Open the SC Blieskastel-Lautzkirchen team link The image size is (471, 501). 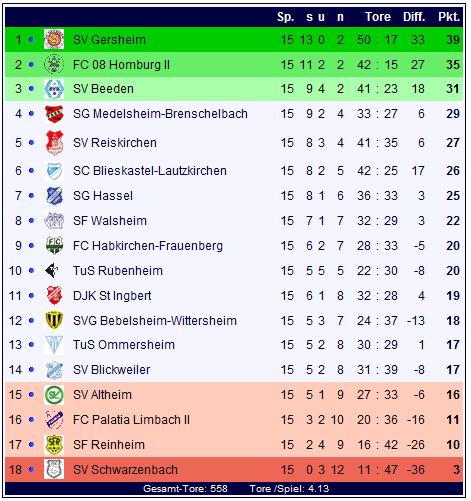pyautogui.click(x=150, y=171)
